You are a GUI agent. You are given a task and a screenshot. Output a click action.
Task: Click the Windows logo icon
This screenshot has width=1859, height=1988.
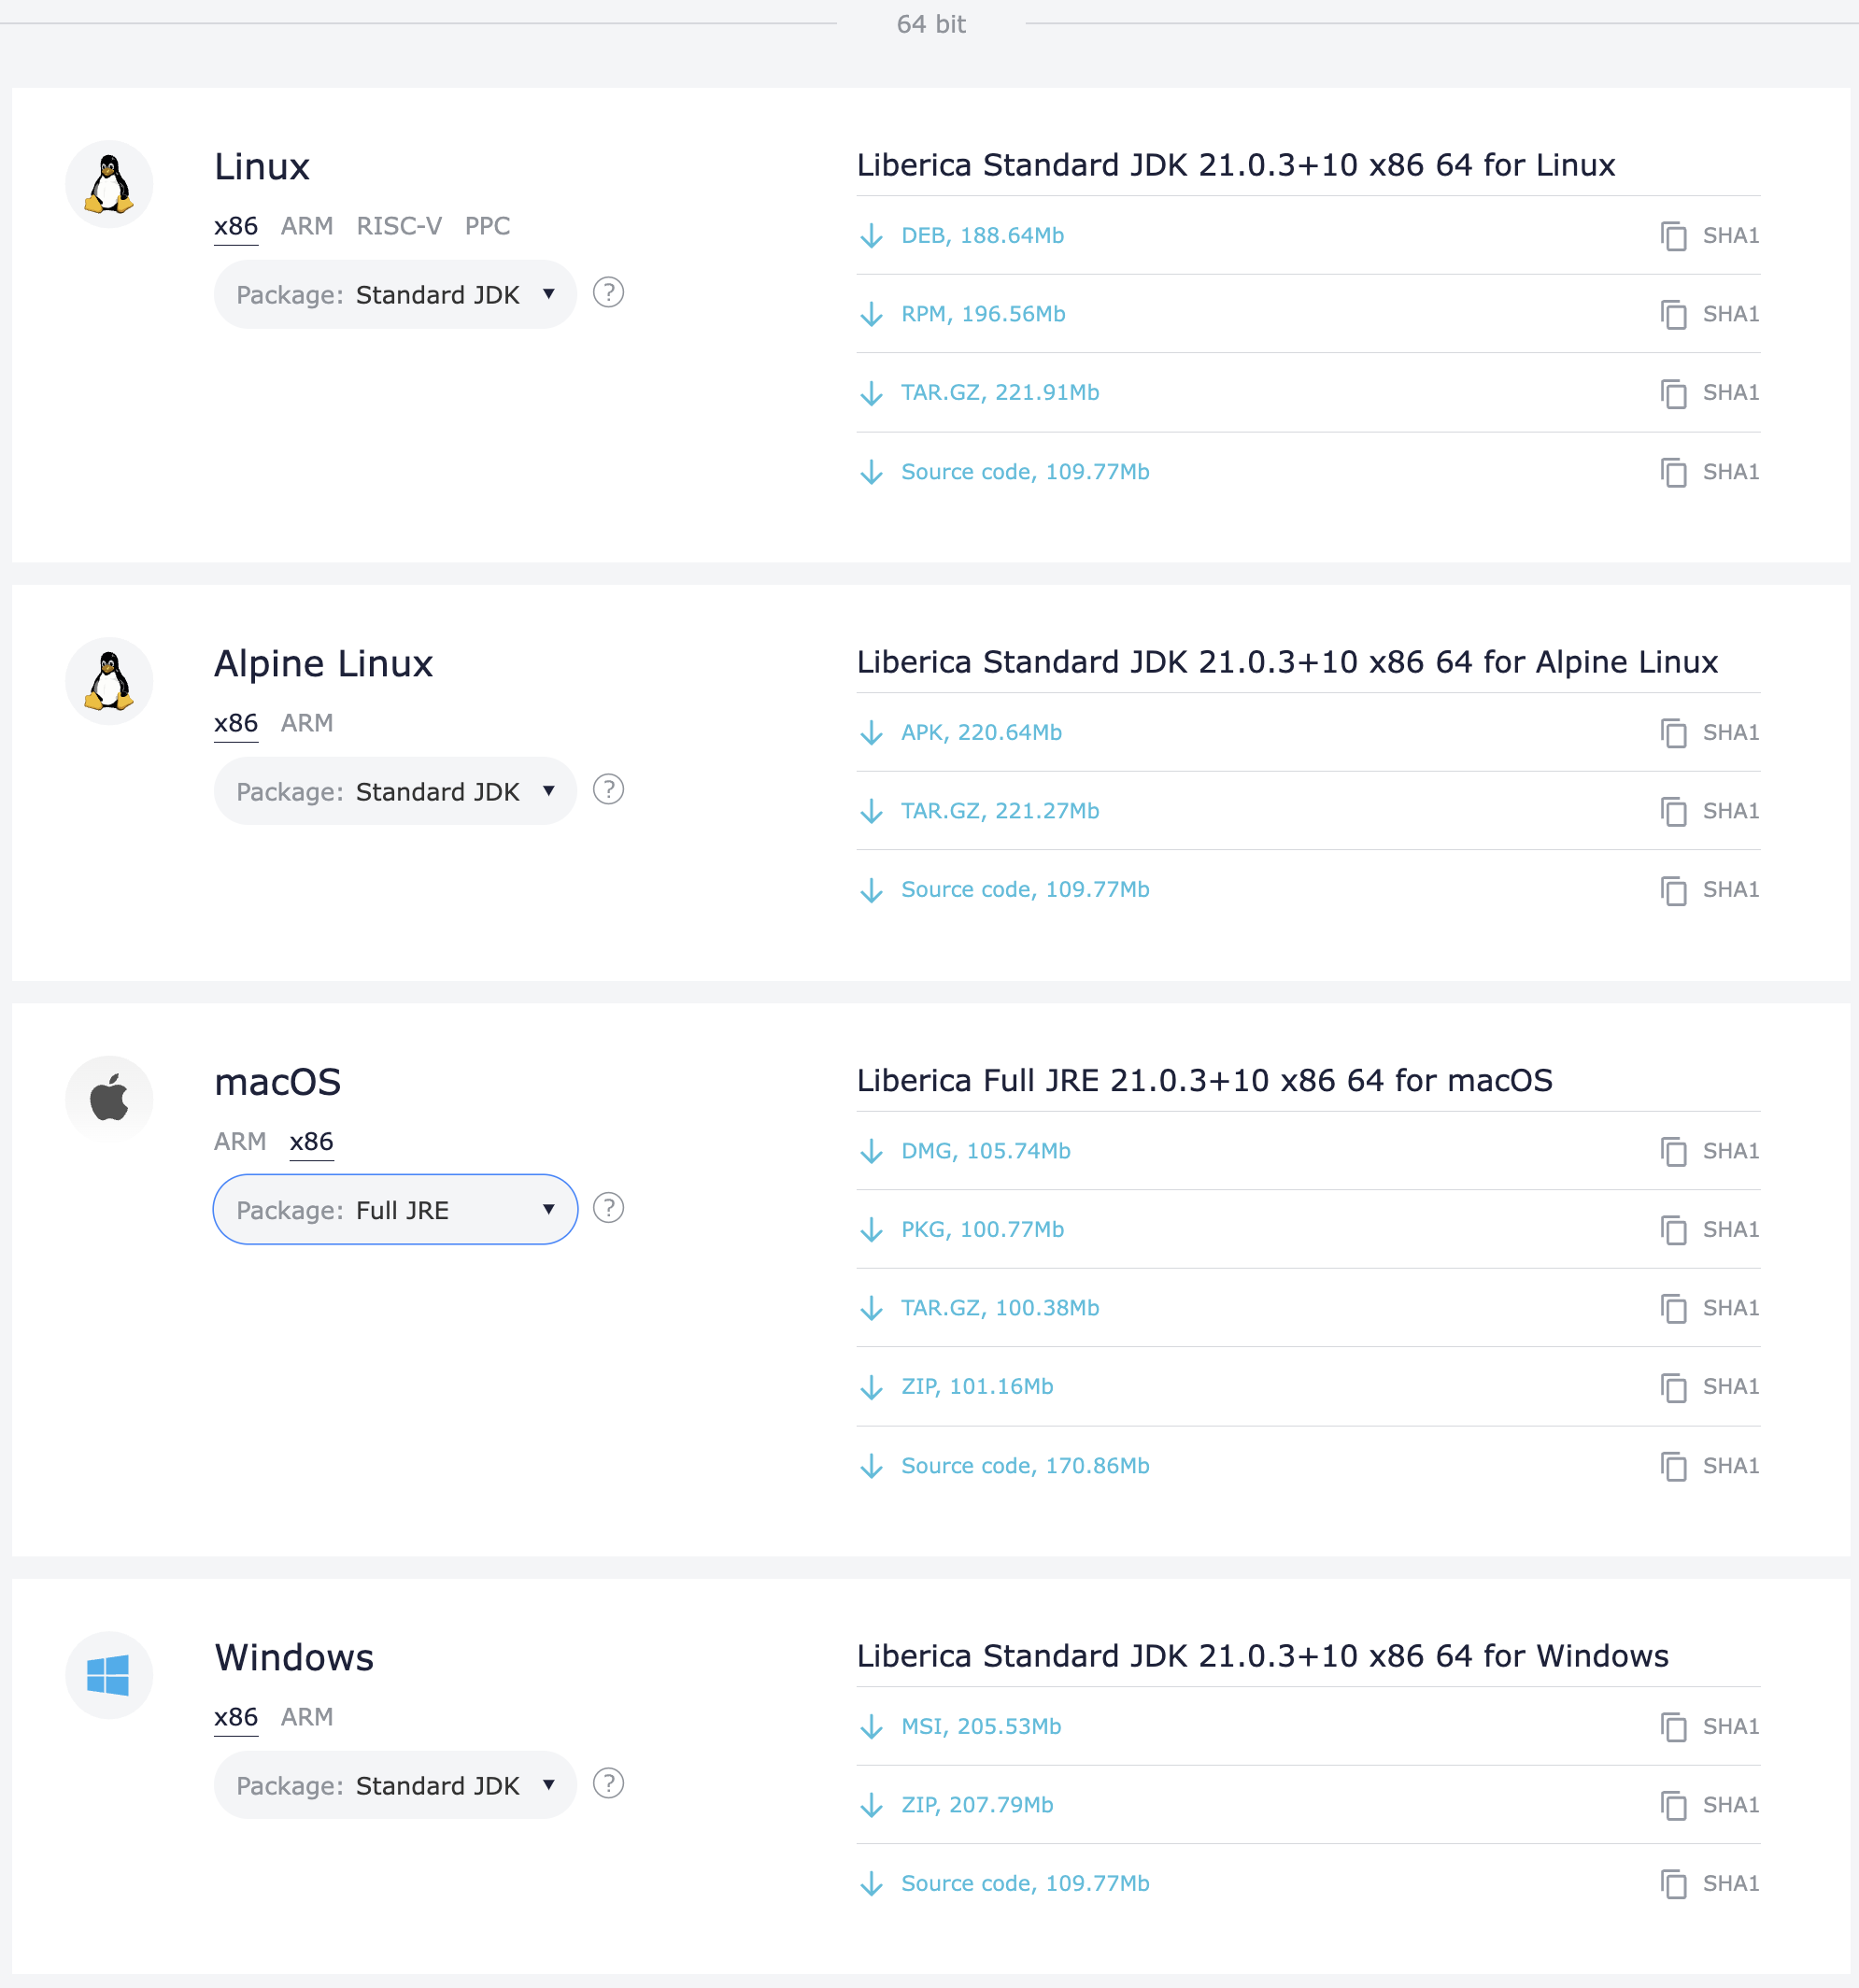(109, 1675)
